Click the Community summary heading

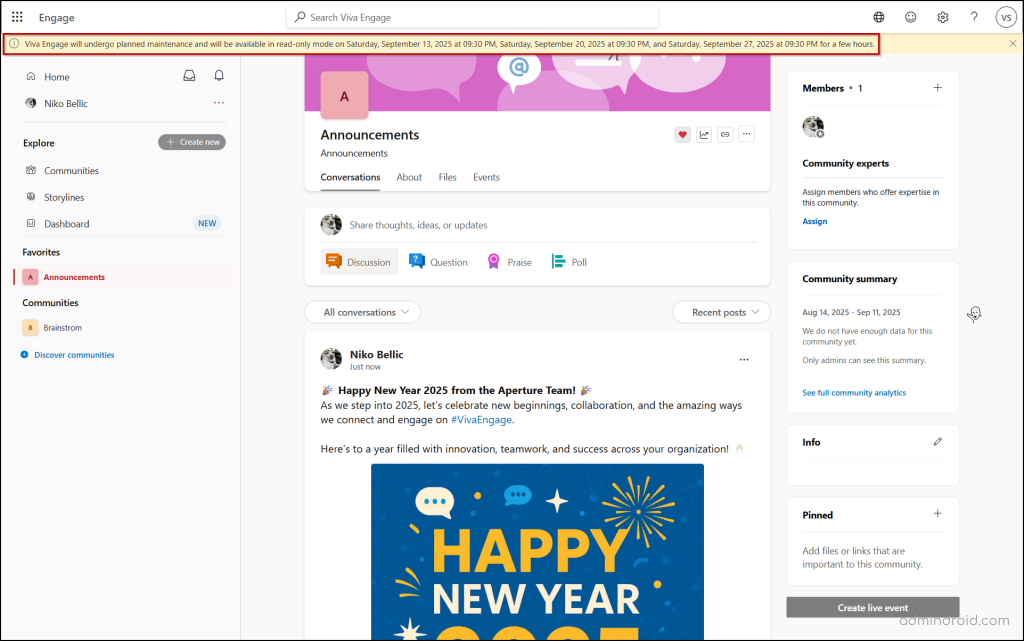pos(850,279)
